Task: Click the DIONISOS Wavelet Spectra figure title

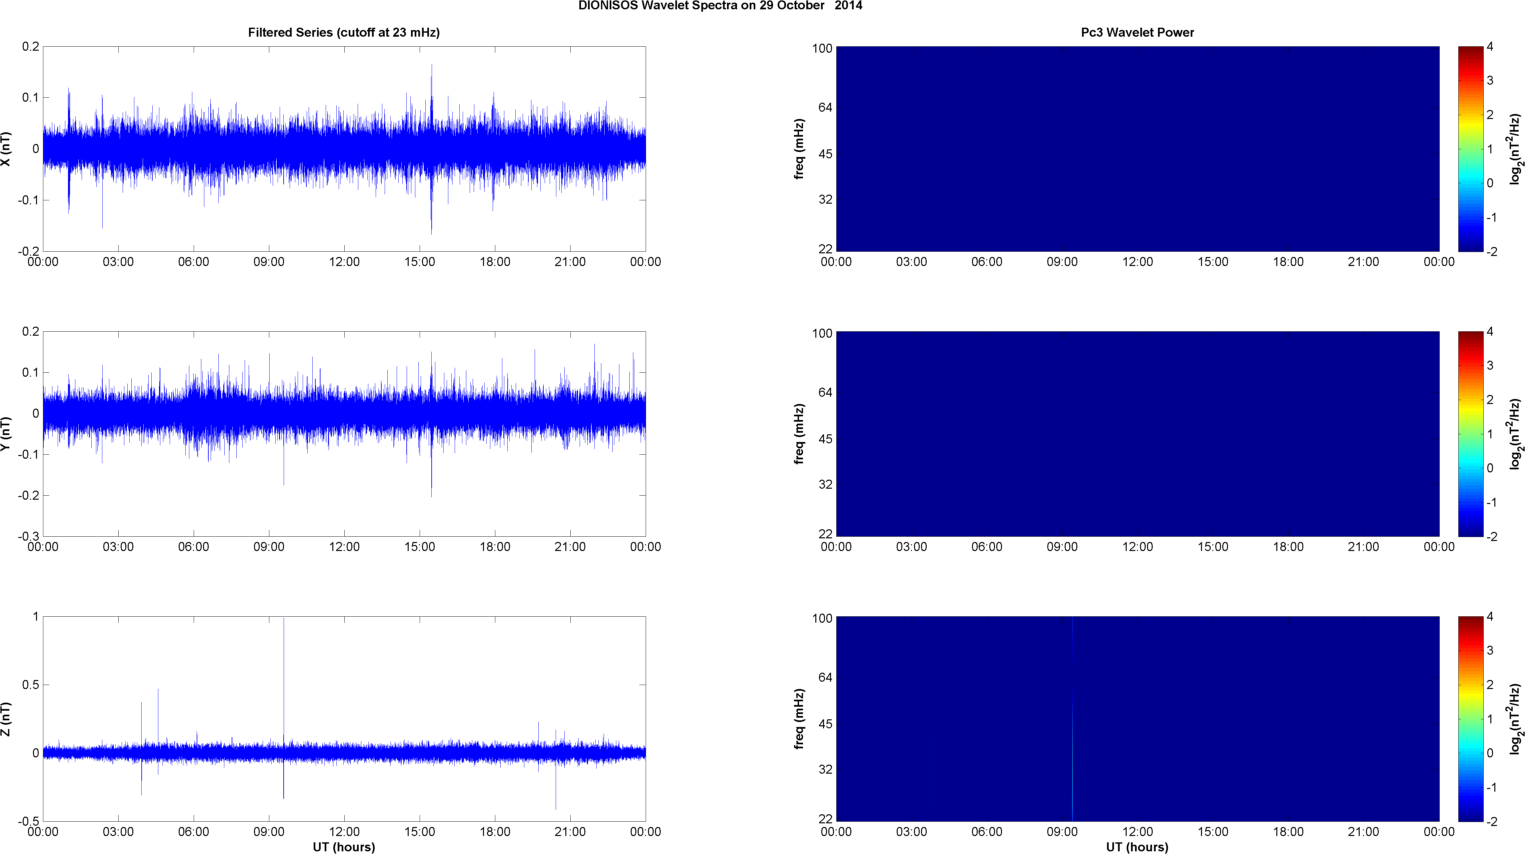Action: click(x=720, y=6)
